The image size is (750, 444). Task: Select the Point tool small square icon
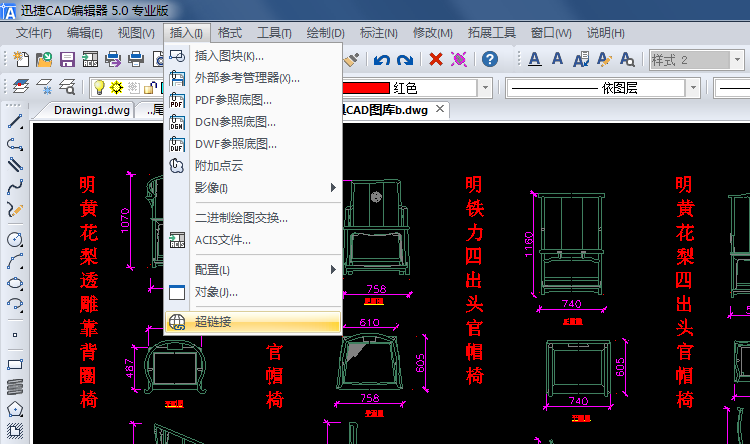coord(15,335)
